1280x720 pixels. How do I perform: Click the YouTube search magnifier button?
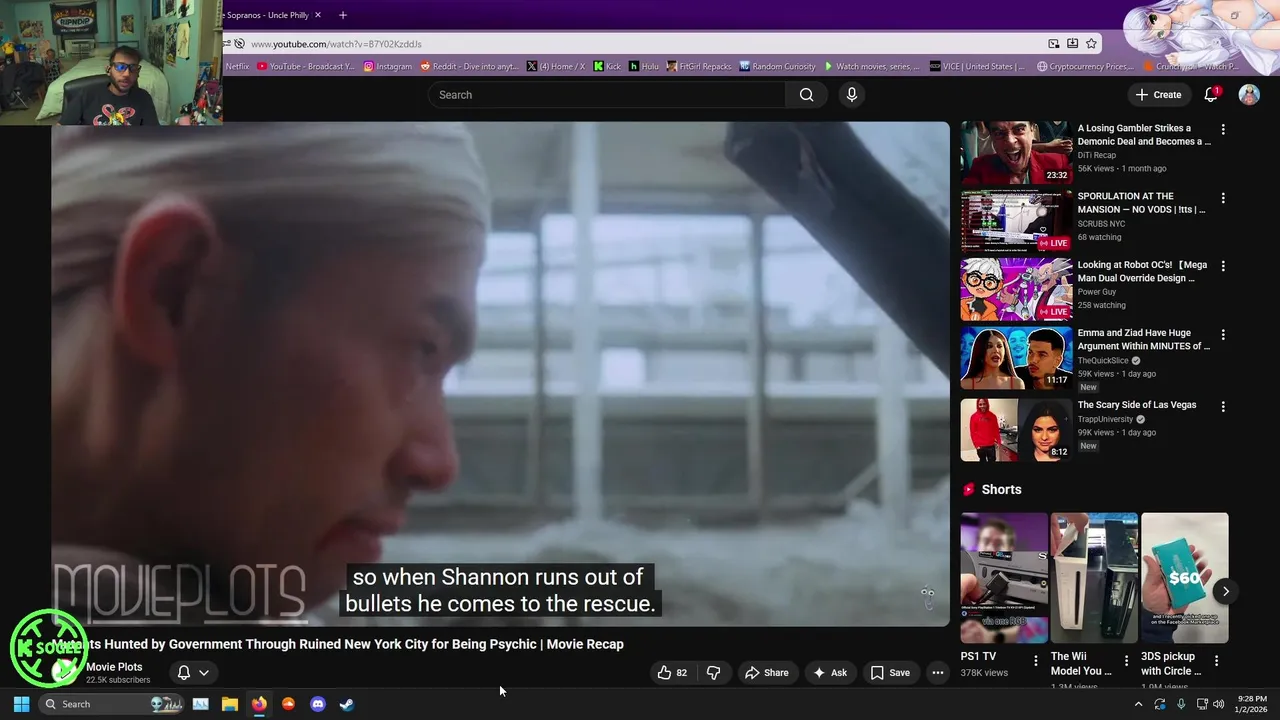(x=806, y=95)
